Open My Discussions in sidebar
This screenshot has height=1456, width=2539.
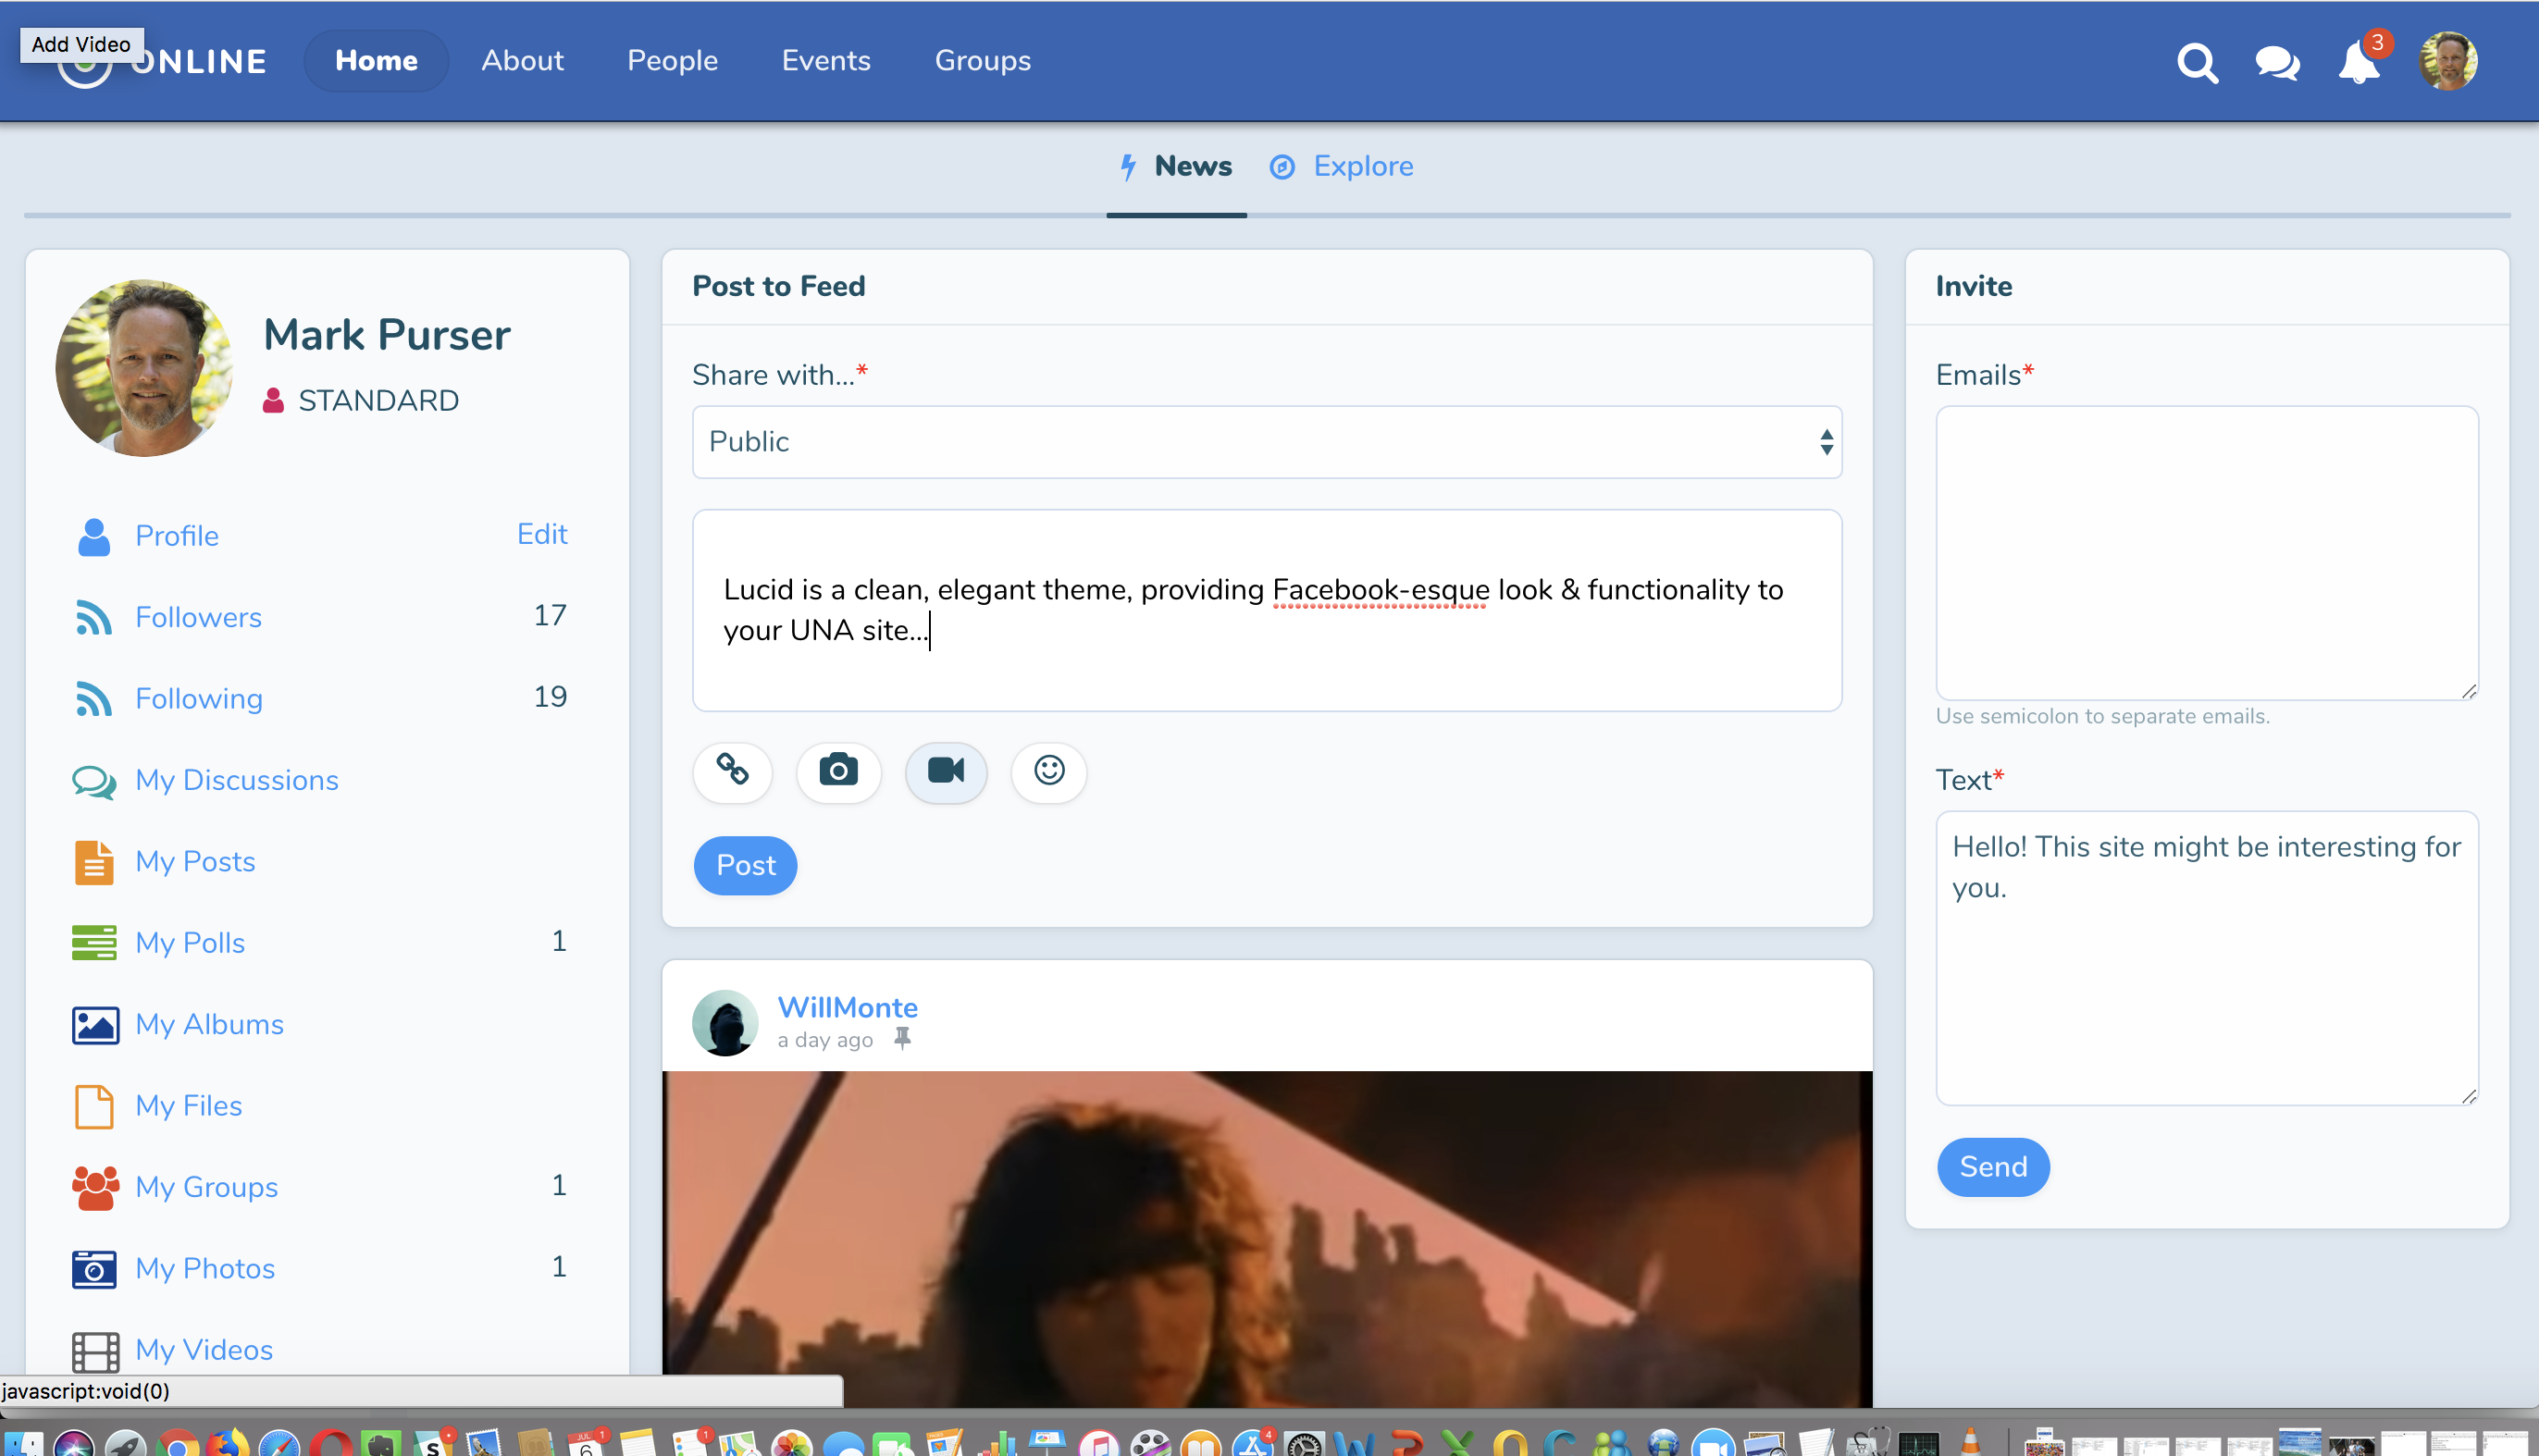pyautogui.click(x=236, y=780)
